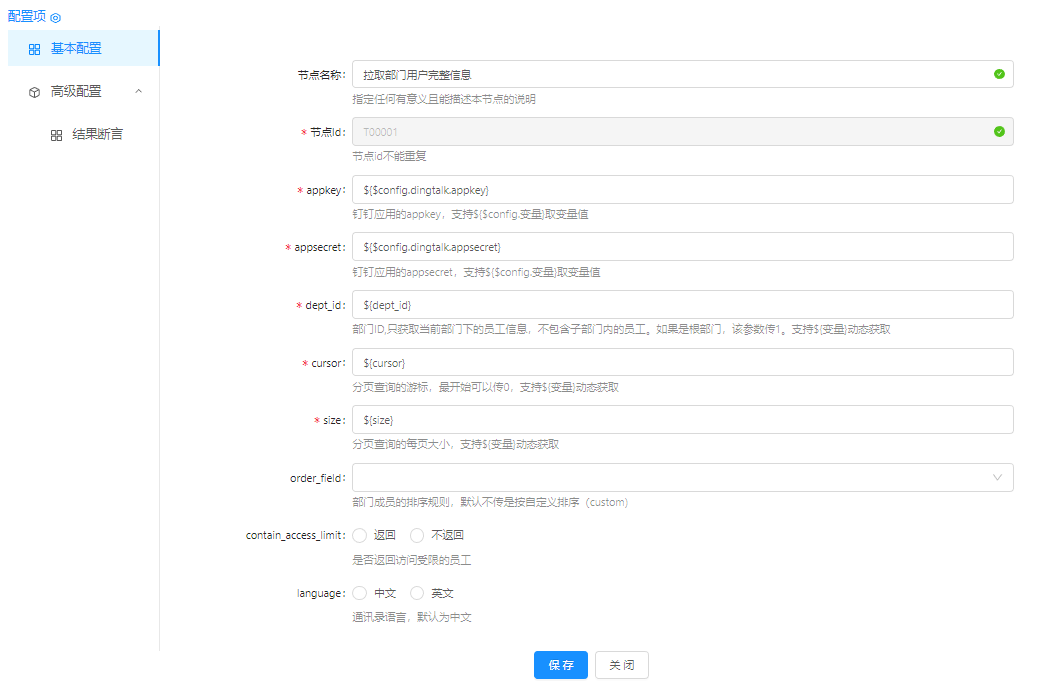Choose 中文 as the language
The image size is (1058, 690).
[x=360, y=593]
